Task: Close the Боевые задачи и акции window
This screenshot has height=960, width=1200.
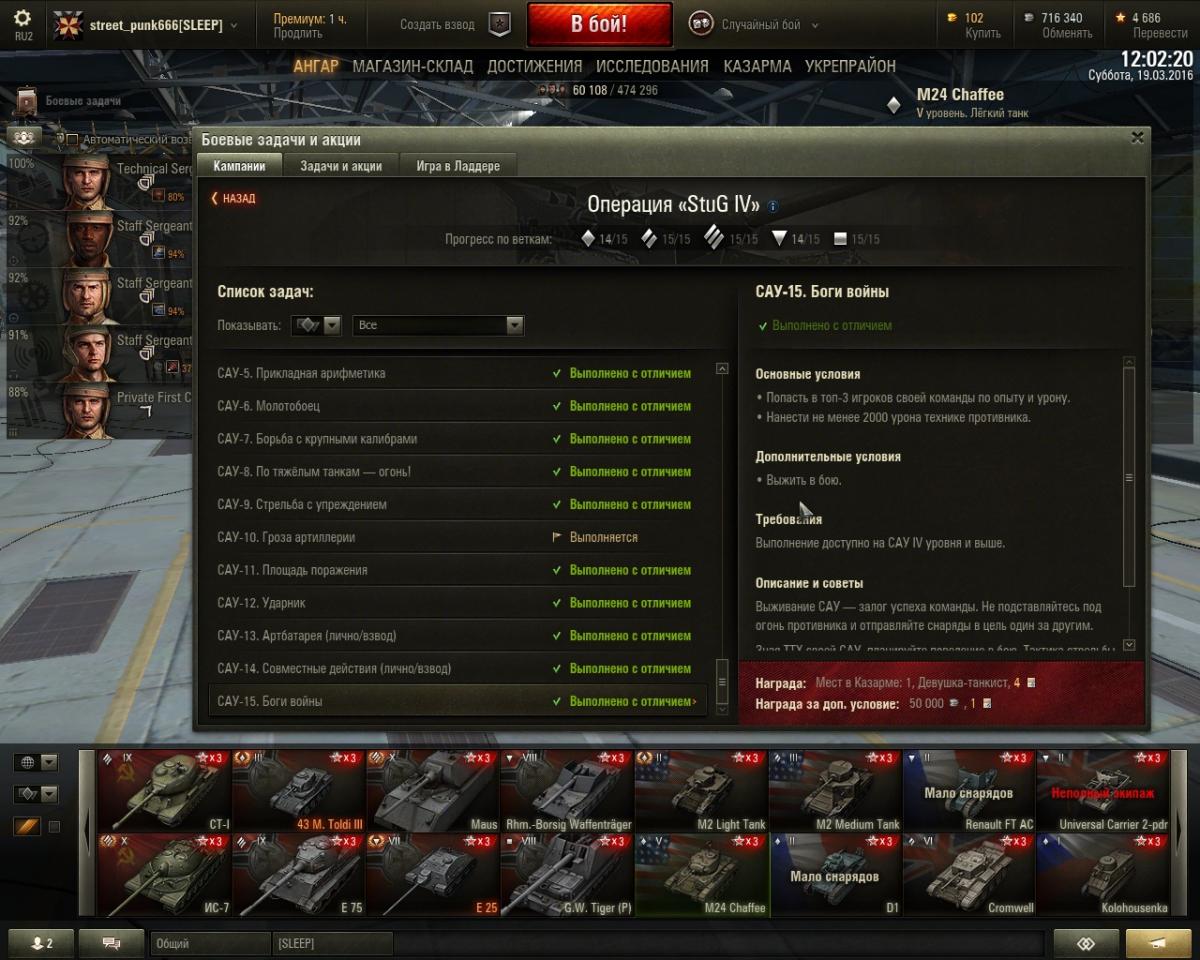Action: (1137, 138)
